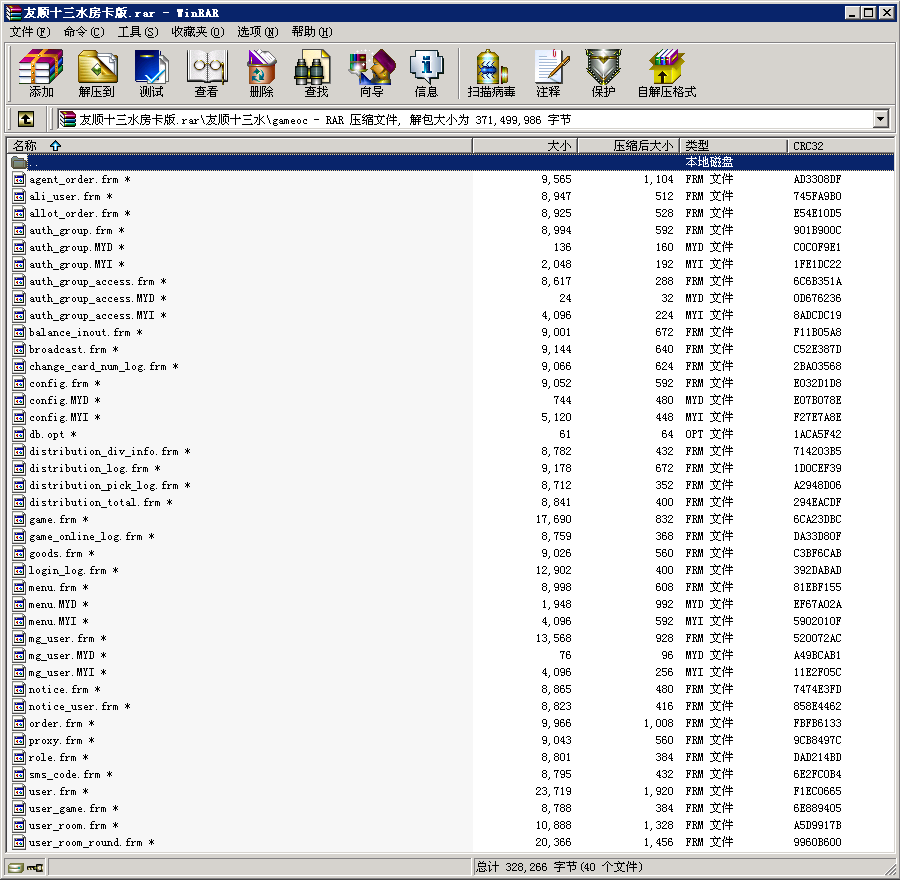Run the Test (测试) archive tool
900x880 pixels.
pos(152,73)
